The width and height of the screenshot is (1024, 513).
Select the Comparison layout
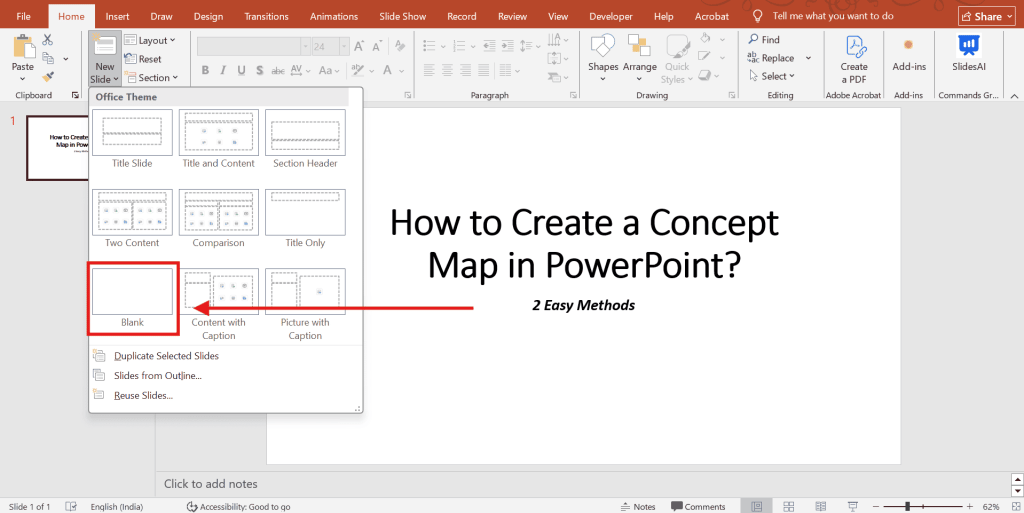(x=218, y=219)
